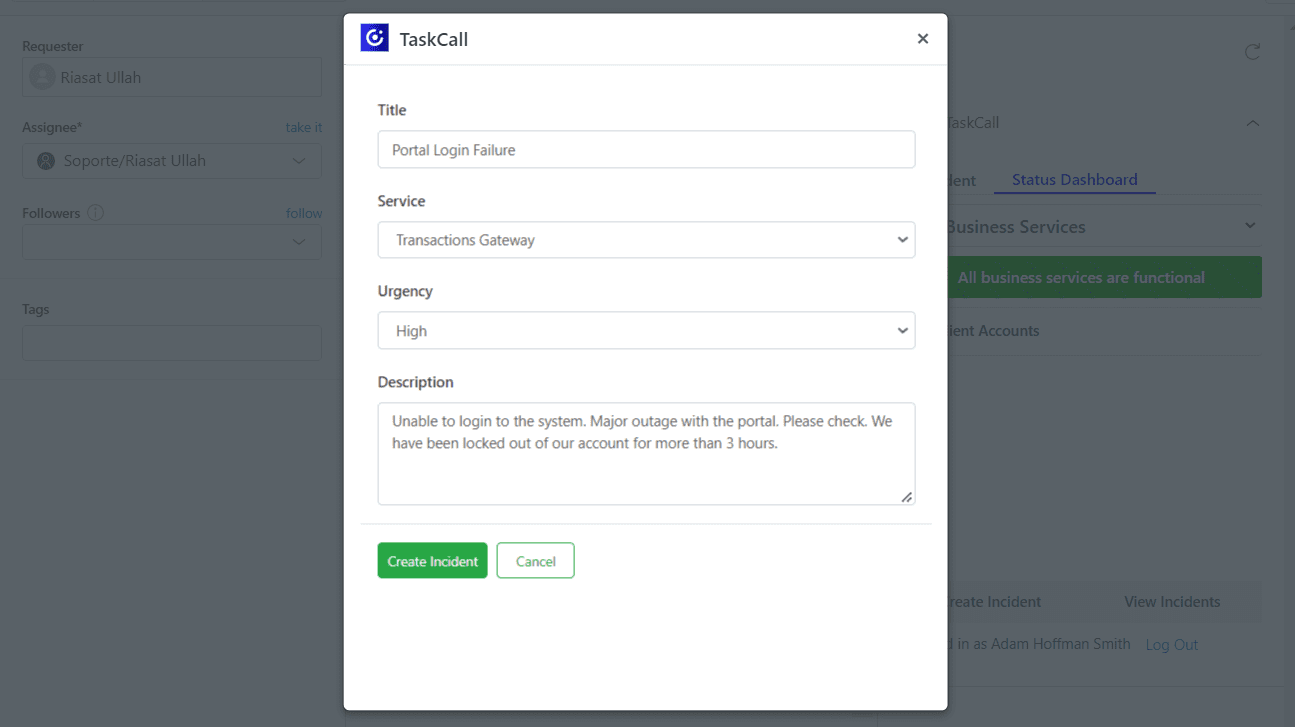This screenshot has height=727, width=1295.
Task: Grab the Description textarea resize handle
Action: [906, 497]
